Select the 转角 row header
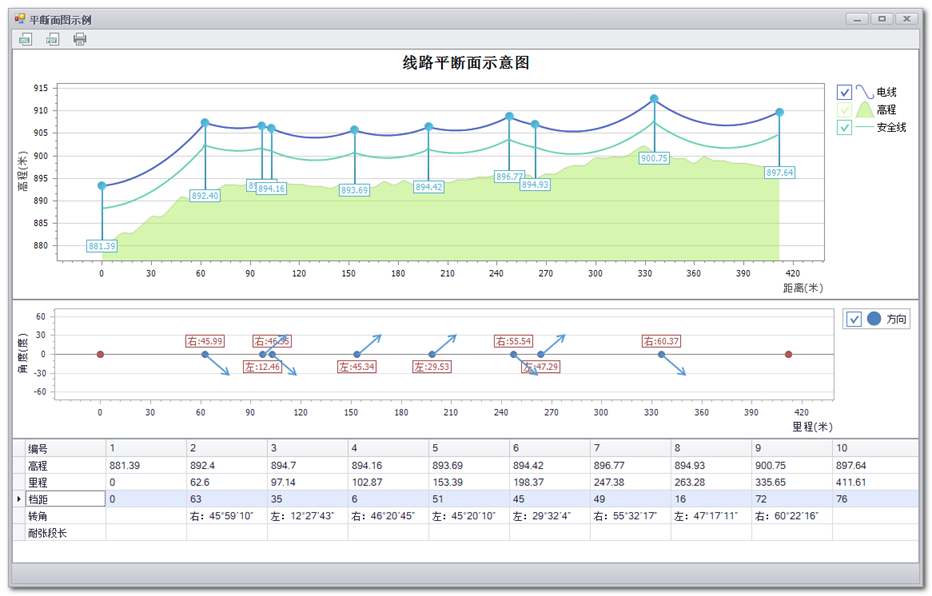The height and width of the screenshot is (596, 932). click(x=65, y=516)
